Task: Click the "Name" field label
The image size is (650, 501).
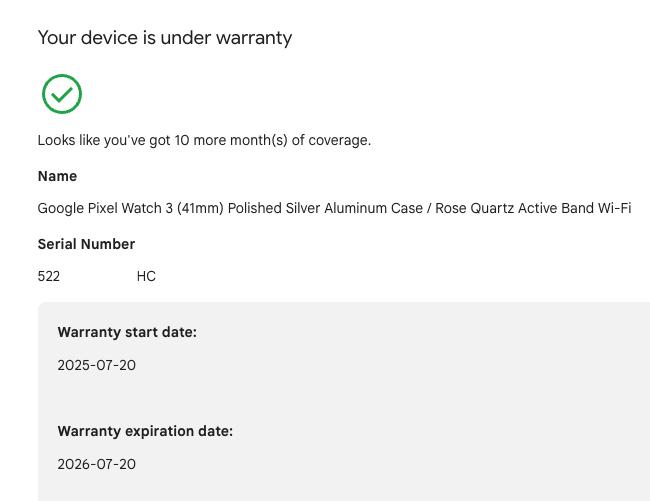Action: tap(57, 176)
